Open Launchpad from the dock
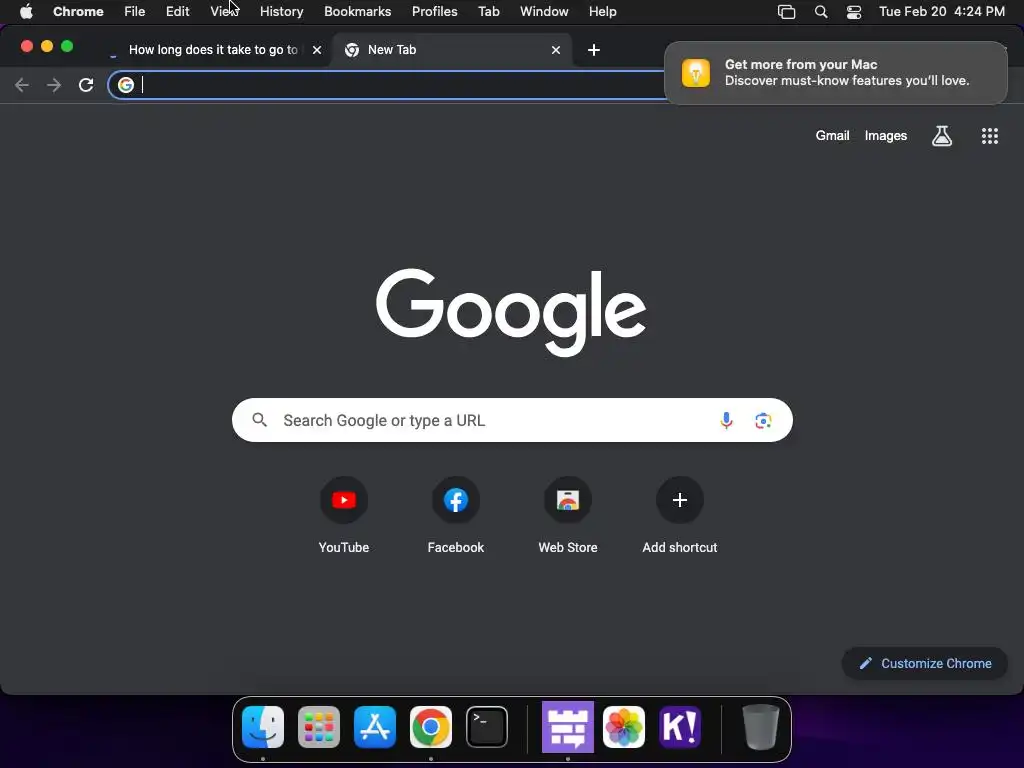The height and width of the screenshot is (768, 1024). click(319, 727)
